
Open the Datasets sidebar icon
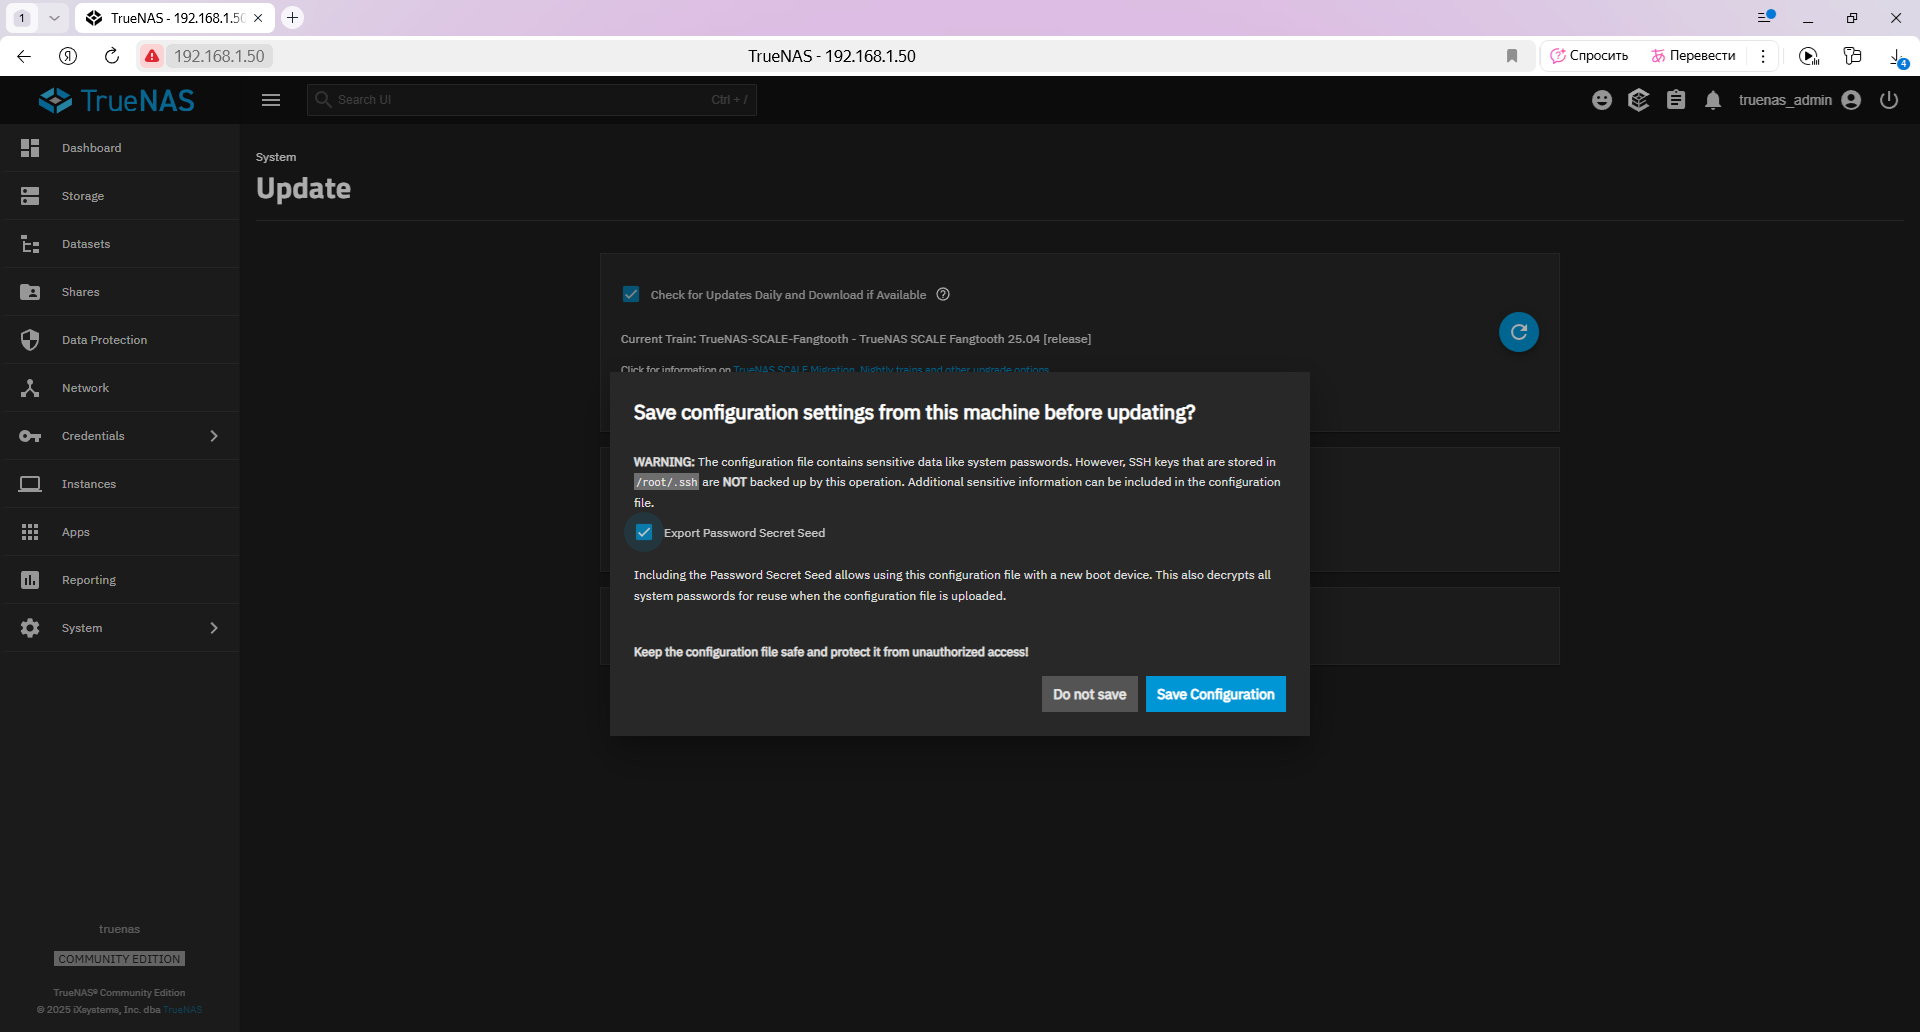pos(30,244)
